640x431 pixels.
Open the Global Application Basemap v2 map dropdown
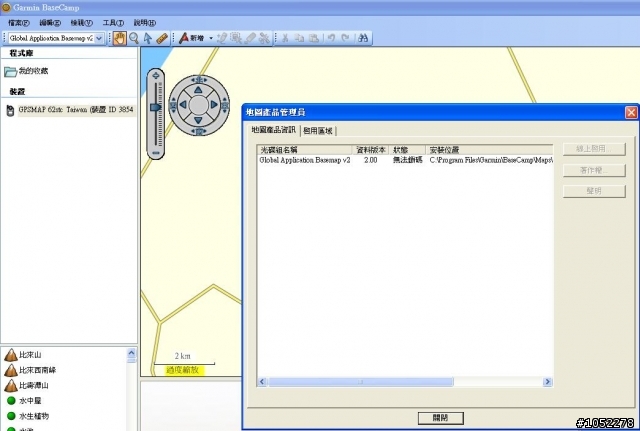(99, 38)
